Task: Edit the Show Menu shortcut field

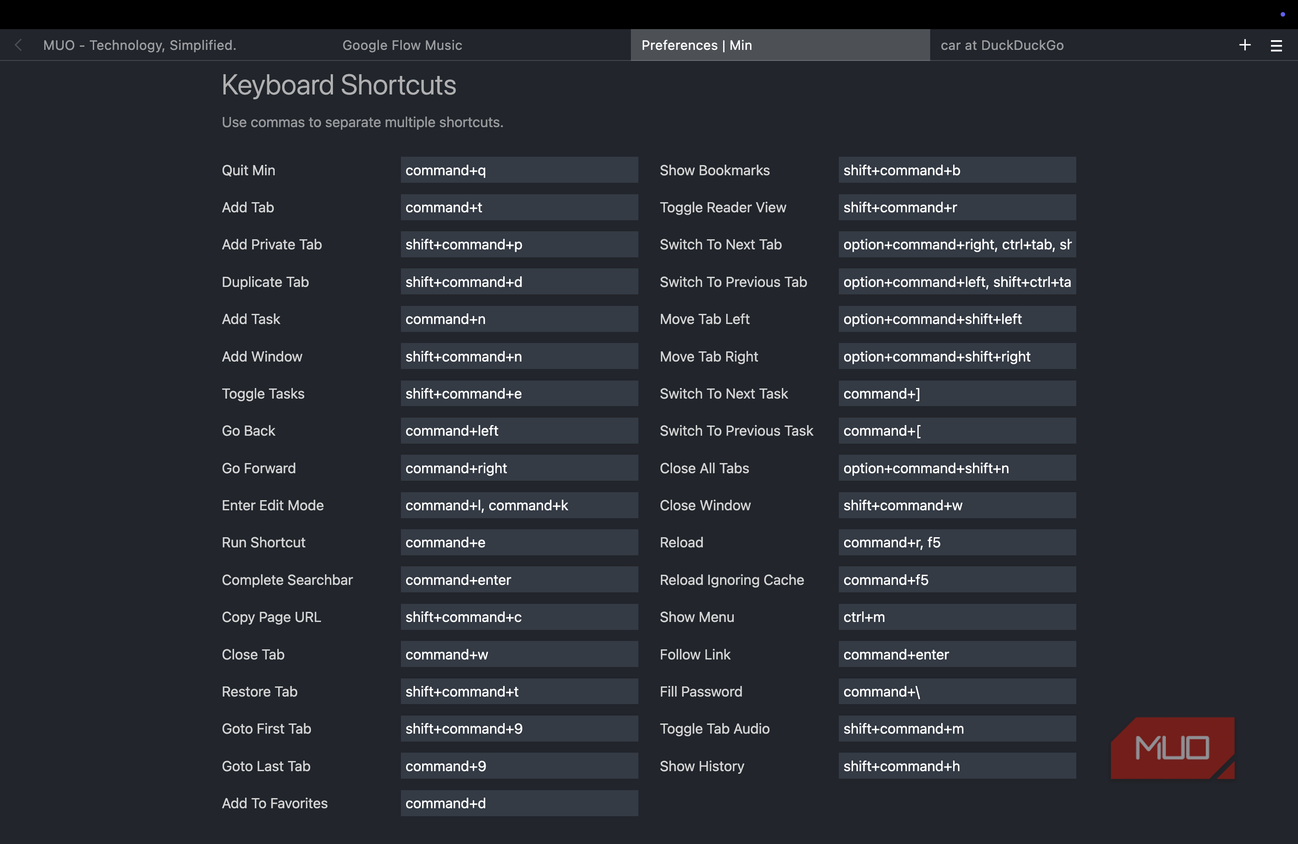Action: [957, 617]
